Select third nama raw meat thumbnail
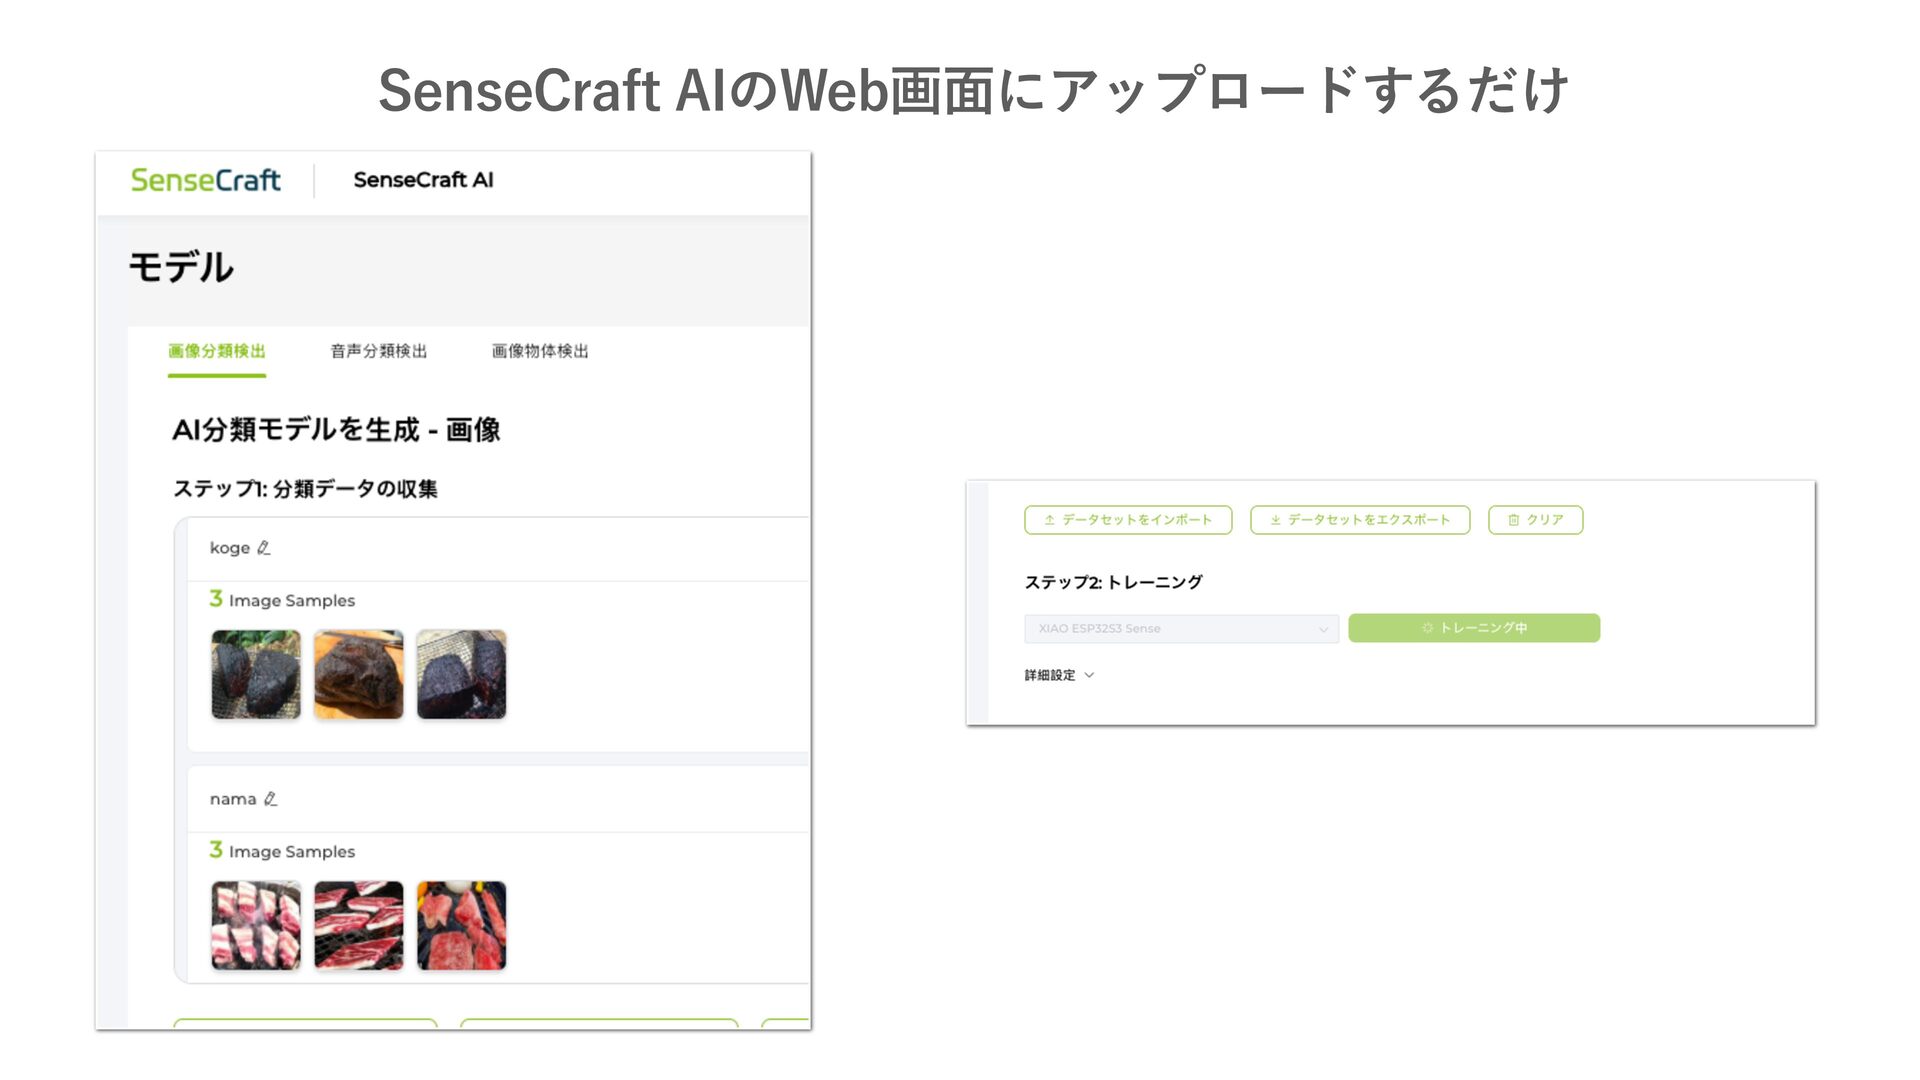 point(461,925)
